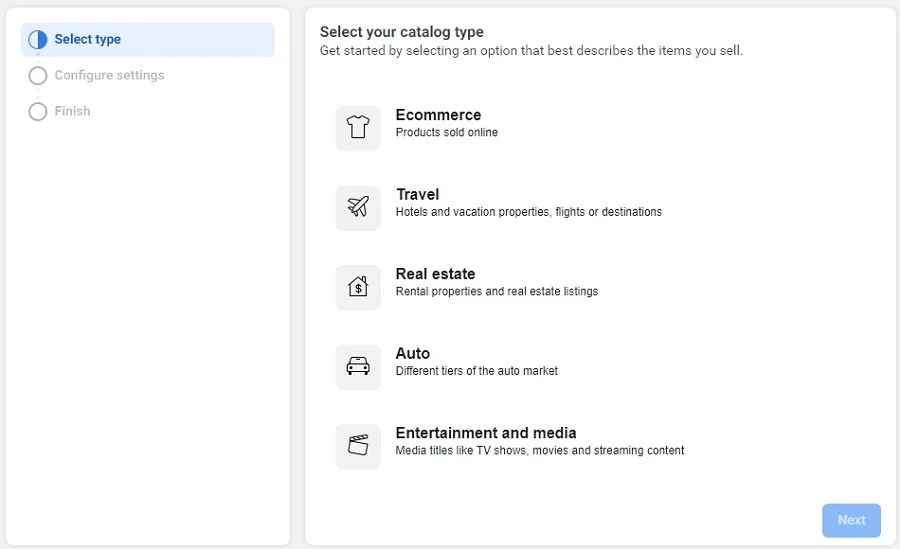
Task: Click the Entertainment clapperboard icon
Action: [x=358, y=446]
